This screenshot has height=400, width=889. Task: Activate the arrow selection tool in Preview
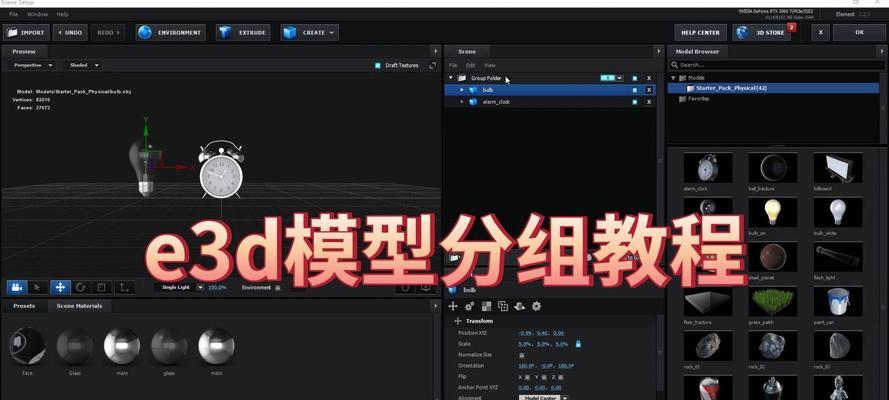pos(37,287)
